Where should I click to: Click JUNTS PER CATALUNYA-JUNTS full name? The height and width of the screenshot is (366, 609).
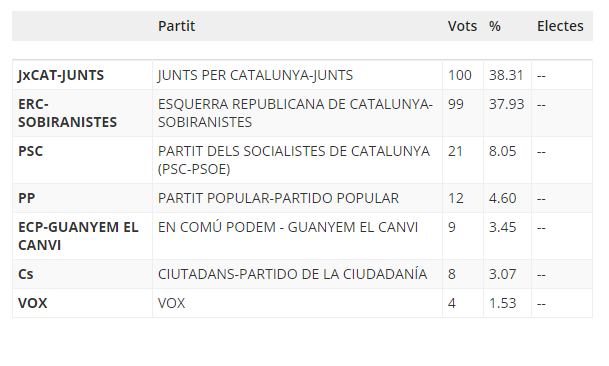tap(255, 75)
